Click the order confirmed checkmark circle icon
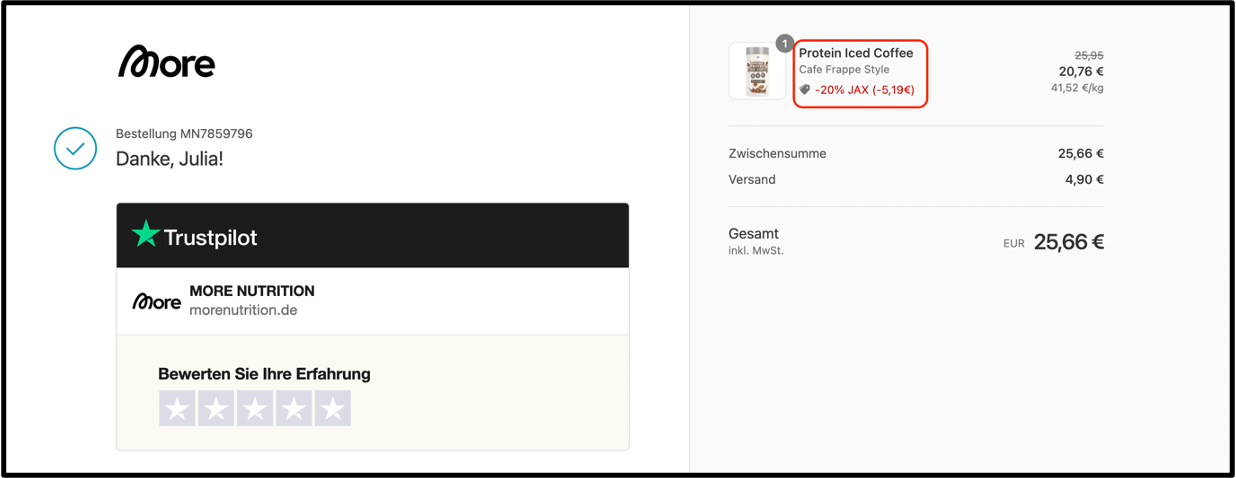Viewport: 1236px width, 478px height. 76,148
